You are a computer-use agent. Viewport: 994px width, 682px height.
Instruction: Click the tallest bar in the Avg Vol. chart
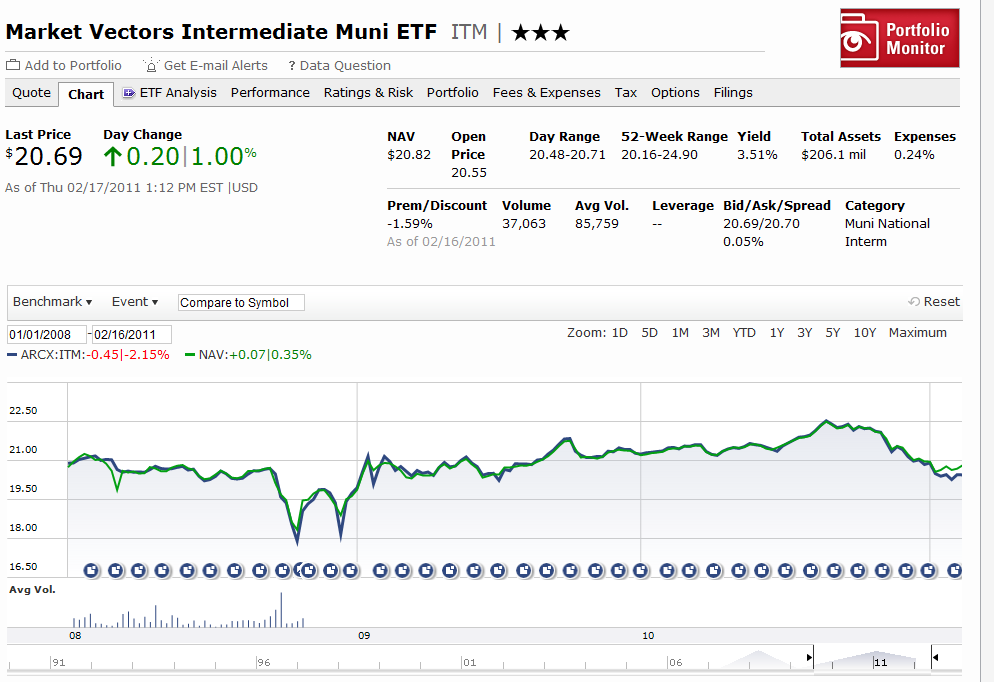click(x=281, y=610)
